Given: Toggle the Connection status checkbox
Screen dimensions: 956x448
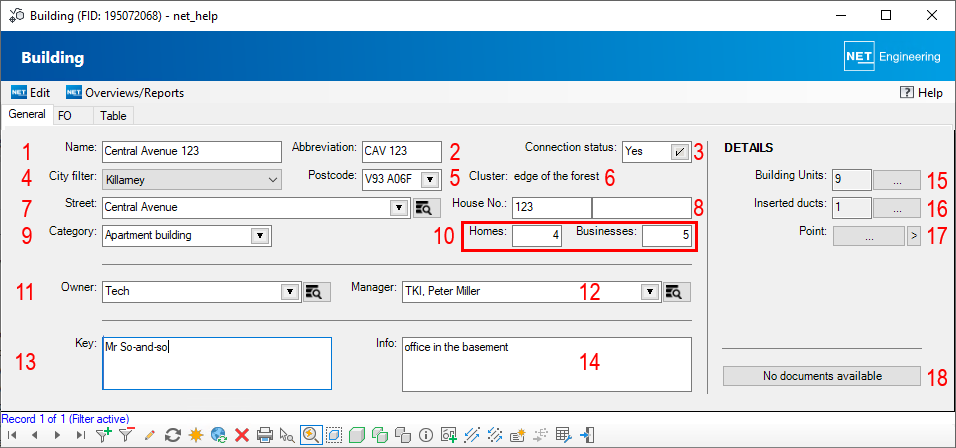Looking at the screenshot, I should tap(679, 151).
